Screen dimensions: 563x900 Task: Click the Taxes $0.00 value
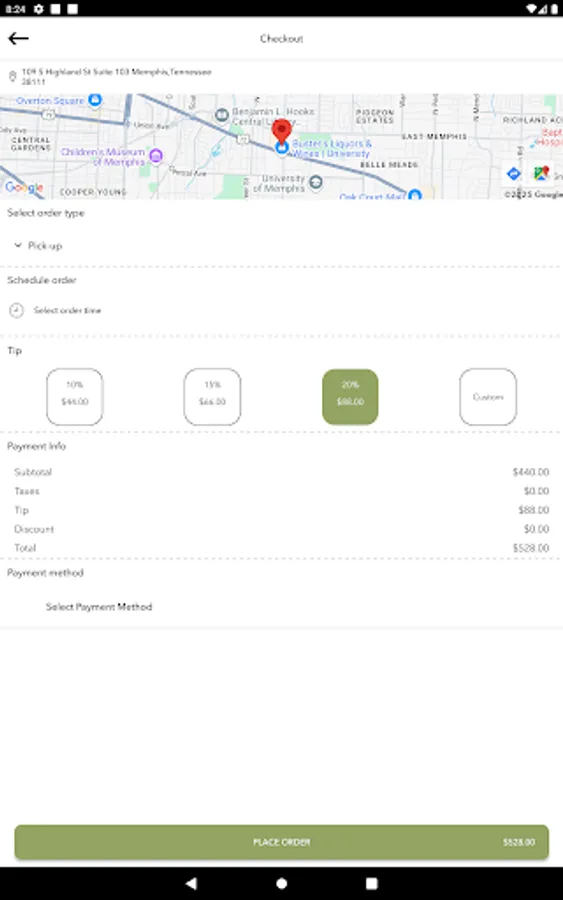[x=537, y=491]
